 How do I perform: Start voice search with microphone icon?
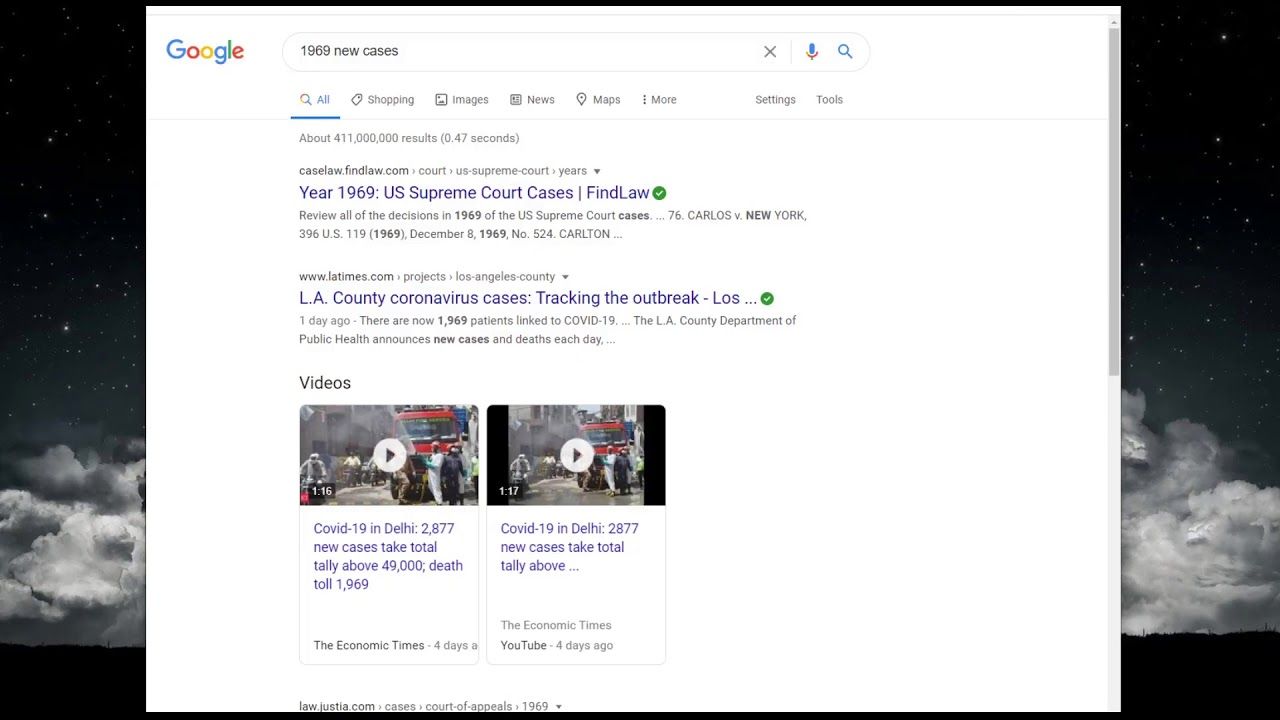click(811, 52)
